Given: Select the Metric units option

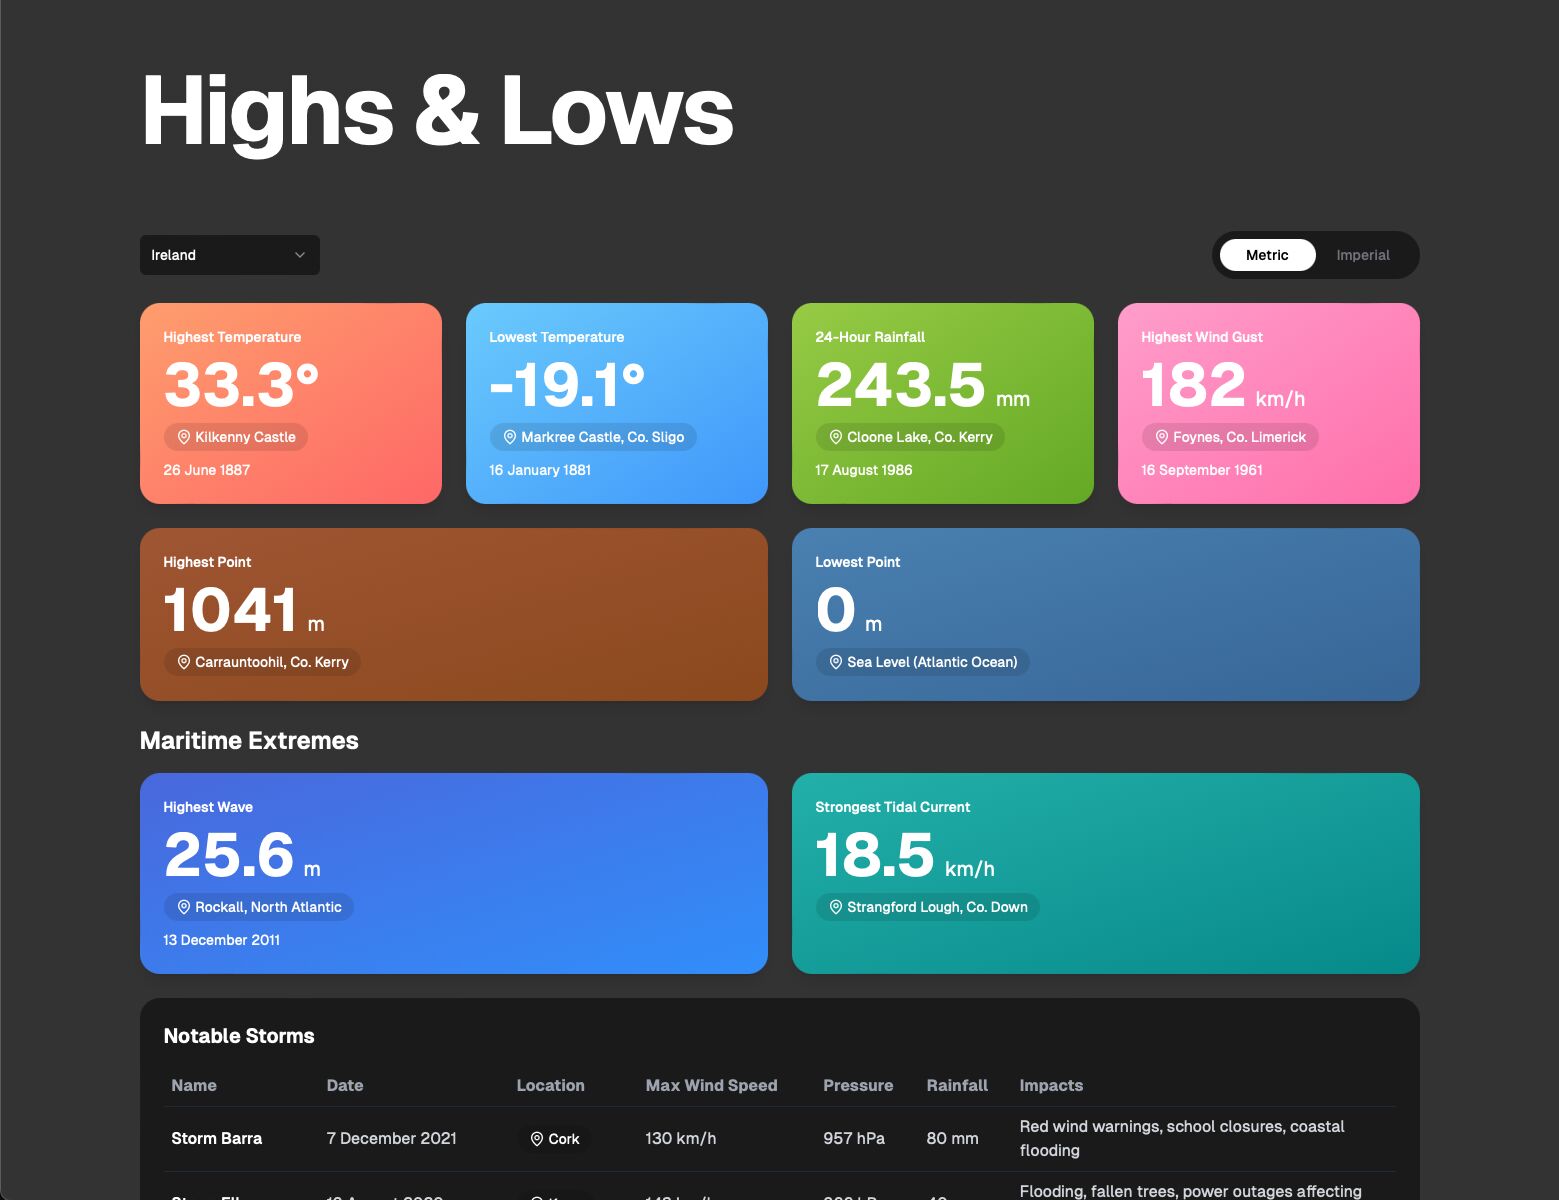Looking at the screenshot, I should coord(1266,255).
